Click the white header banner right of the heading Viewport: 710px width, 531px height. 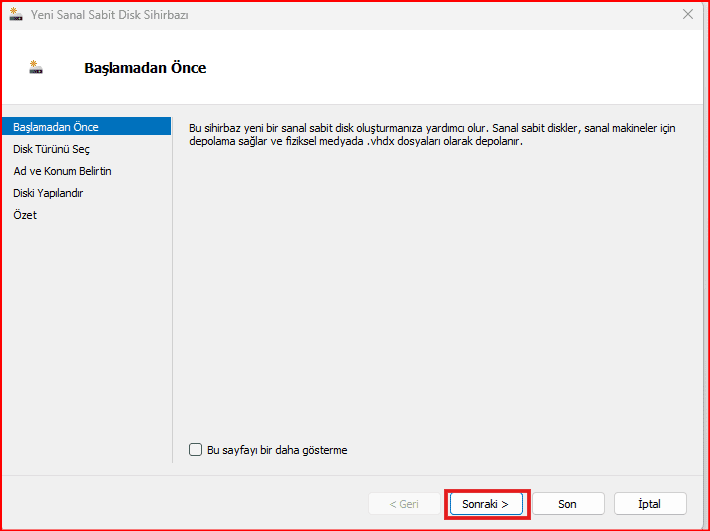point(450,69)
